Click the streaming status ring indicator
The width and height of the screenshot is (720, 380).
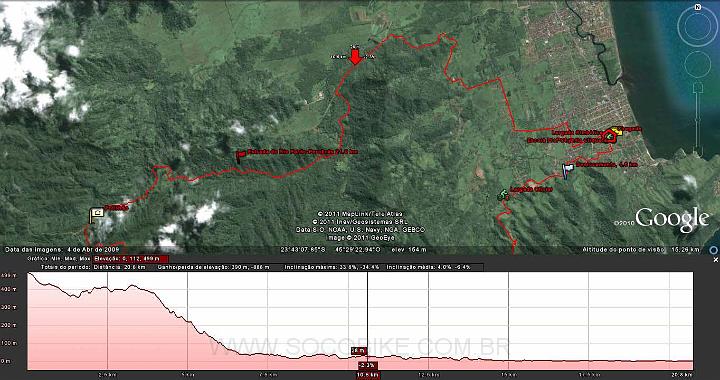tap(713, 250)
